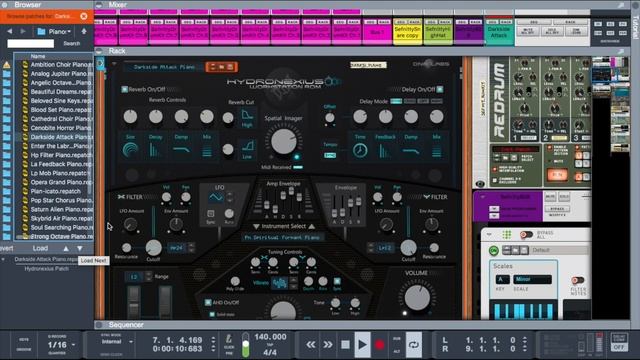This screenshot has height=360, width=640.
Task: Click BYPASS on purple device
Action: (557, 209)
